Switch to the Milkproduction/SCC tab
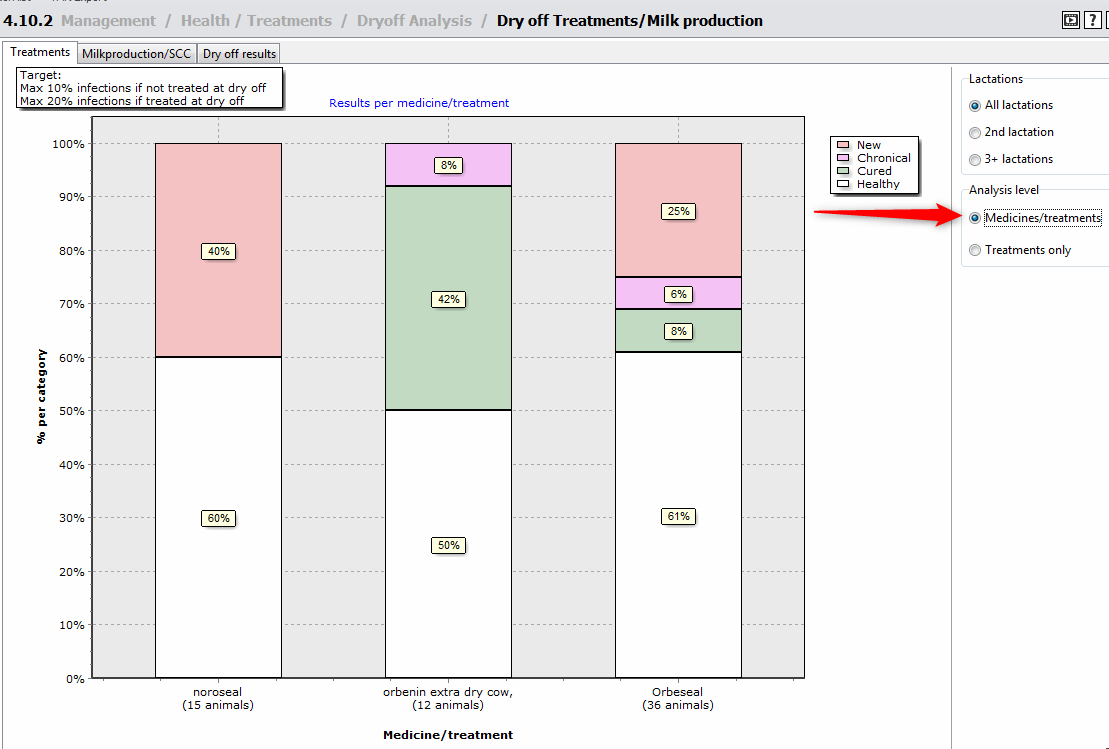Viewport: 1109px width, 749px height. pyautogui.click(x=136, y=54)
